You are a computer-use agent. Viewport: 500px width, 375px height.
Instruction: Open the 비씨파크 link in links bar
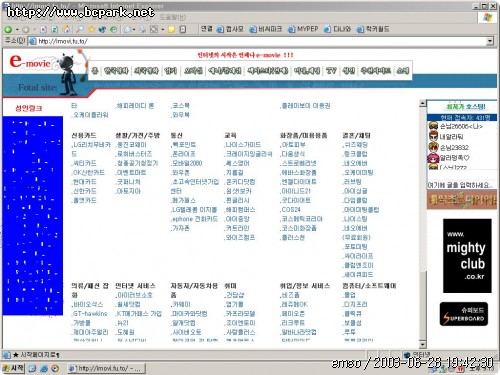pyautogui.click(x=266, y=29)
